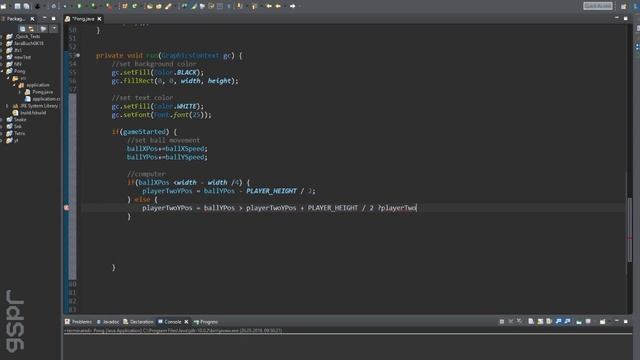Close the Pong.java editor tab
The height and width of the screenshot is (360, 640).
tap(99, 19)
